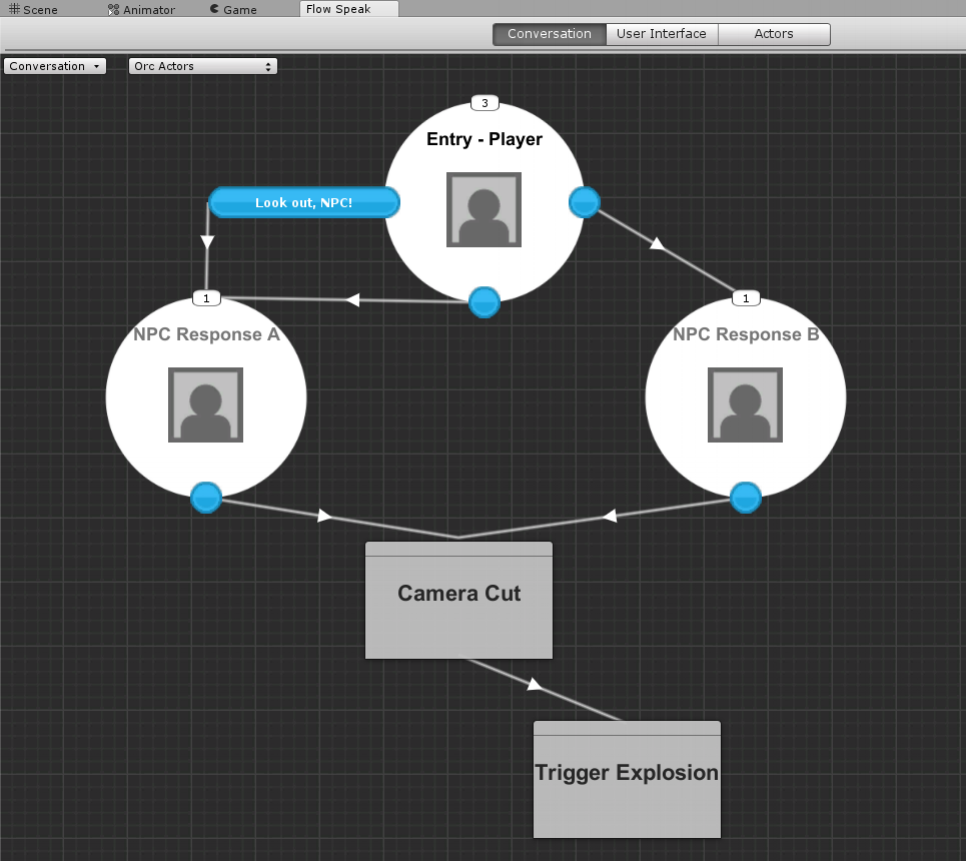The height and width of the screenshot is (861, 966).
Task: Select the NPC Response A portrait image
Action: 205,406
